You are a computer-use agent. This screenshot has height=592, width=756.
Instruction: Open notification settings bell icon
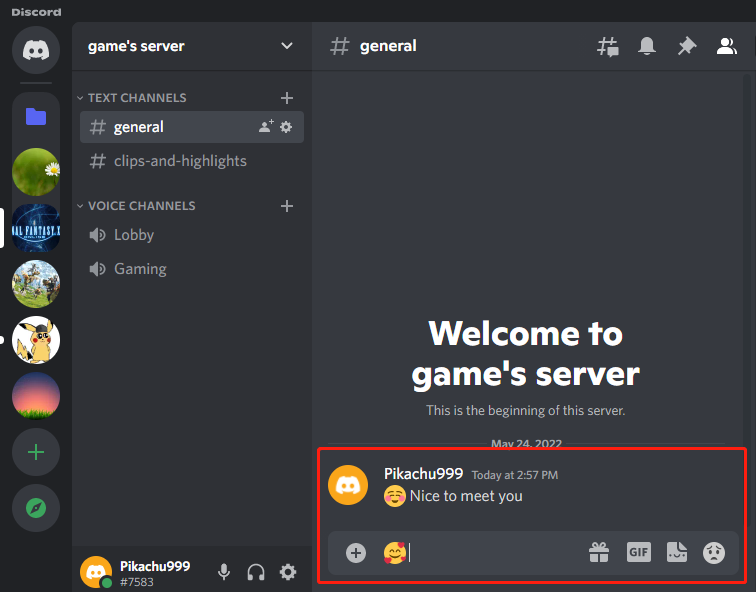click(647, 46)
